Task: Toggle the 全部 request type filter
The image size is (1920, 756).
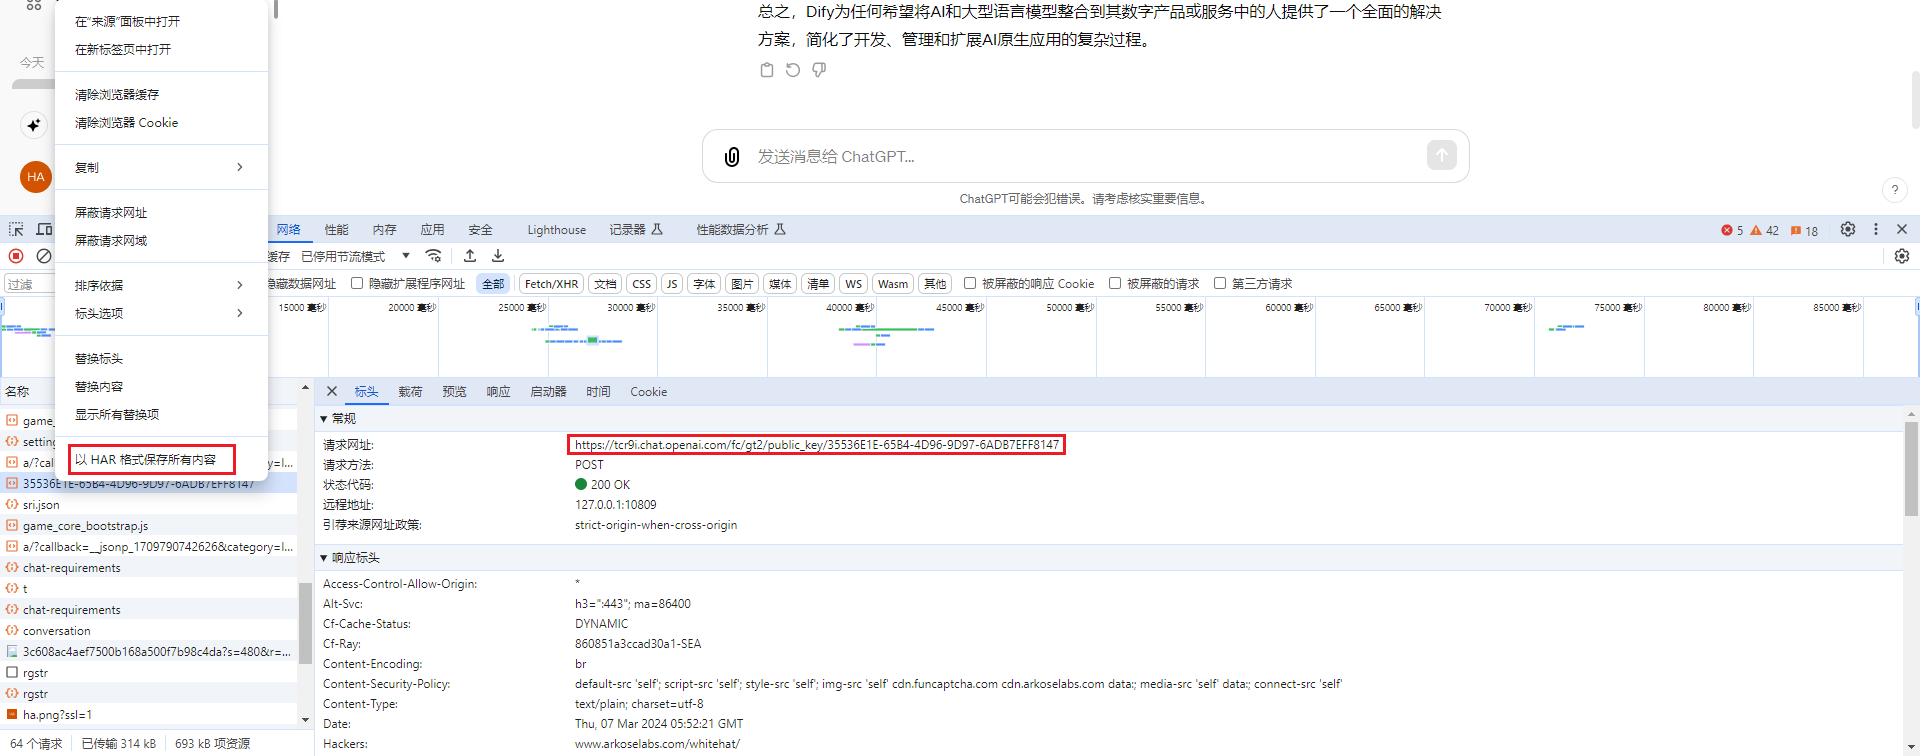Action: pos(493,284)
